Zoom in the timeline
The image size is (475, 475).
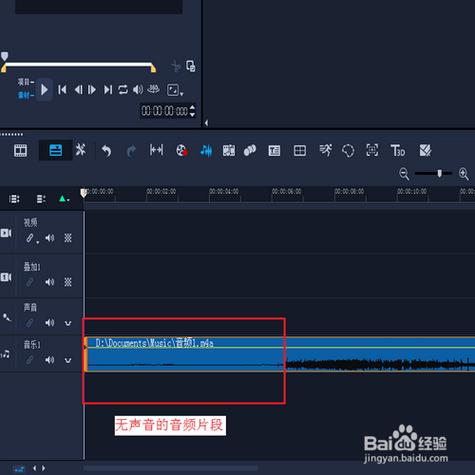click(x=464, y=174)
